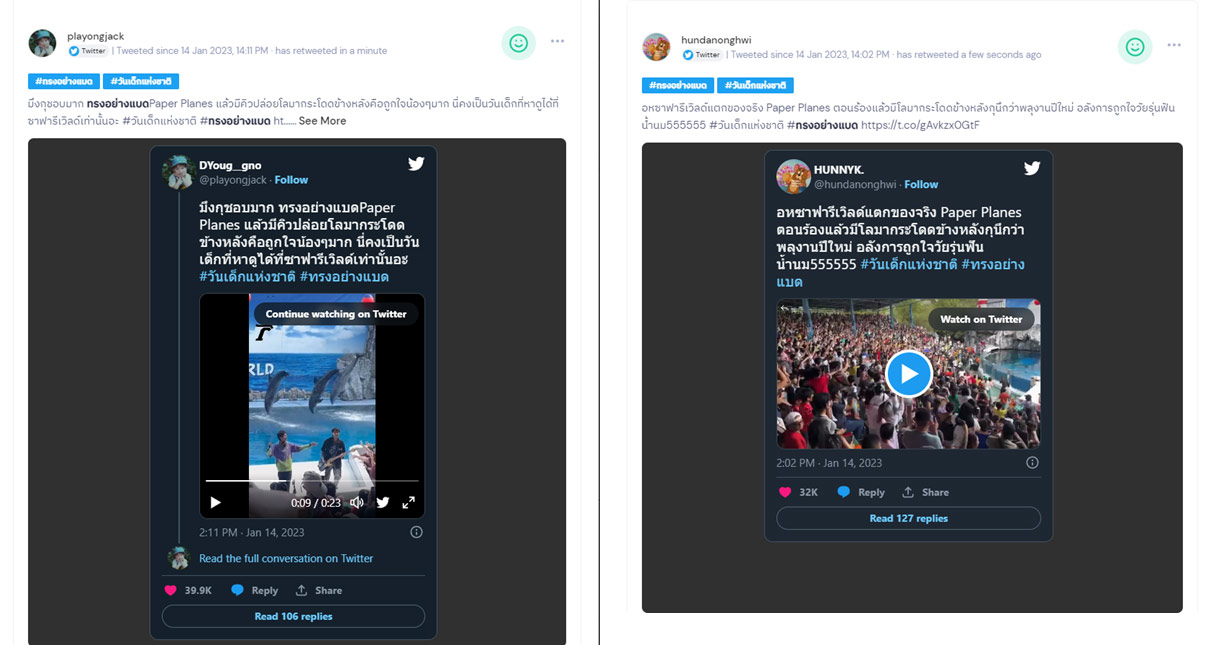This screenshot has width=1214, height=645.
Task: Open the info icon beside 2:02 PM timestamp
Action: point(1032,463)
